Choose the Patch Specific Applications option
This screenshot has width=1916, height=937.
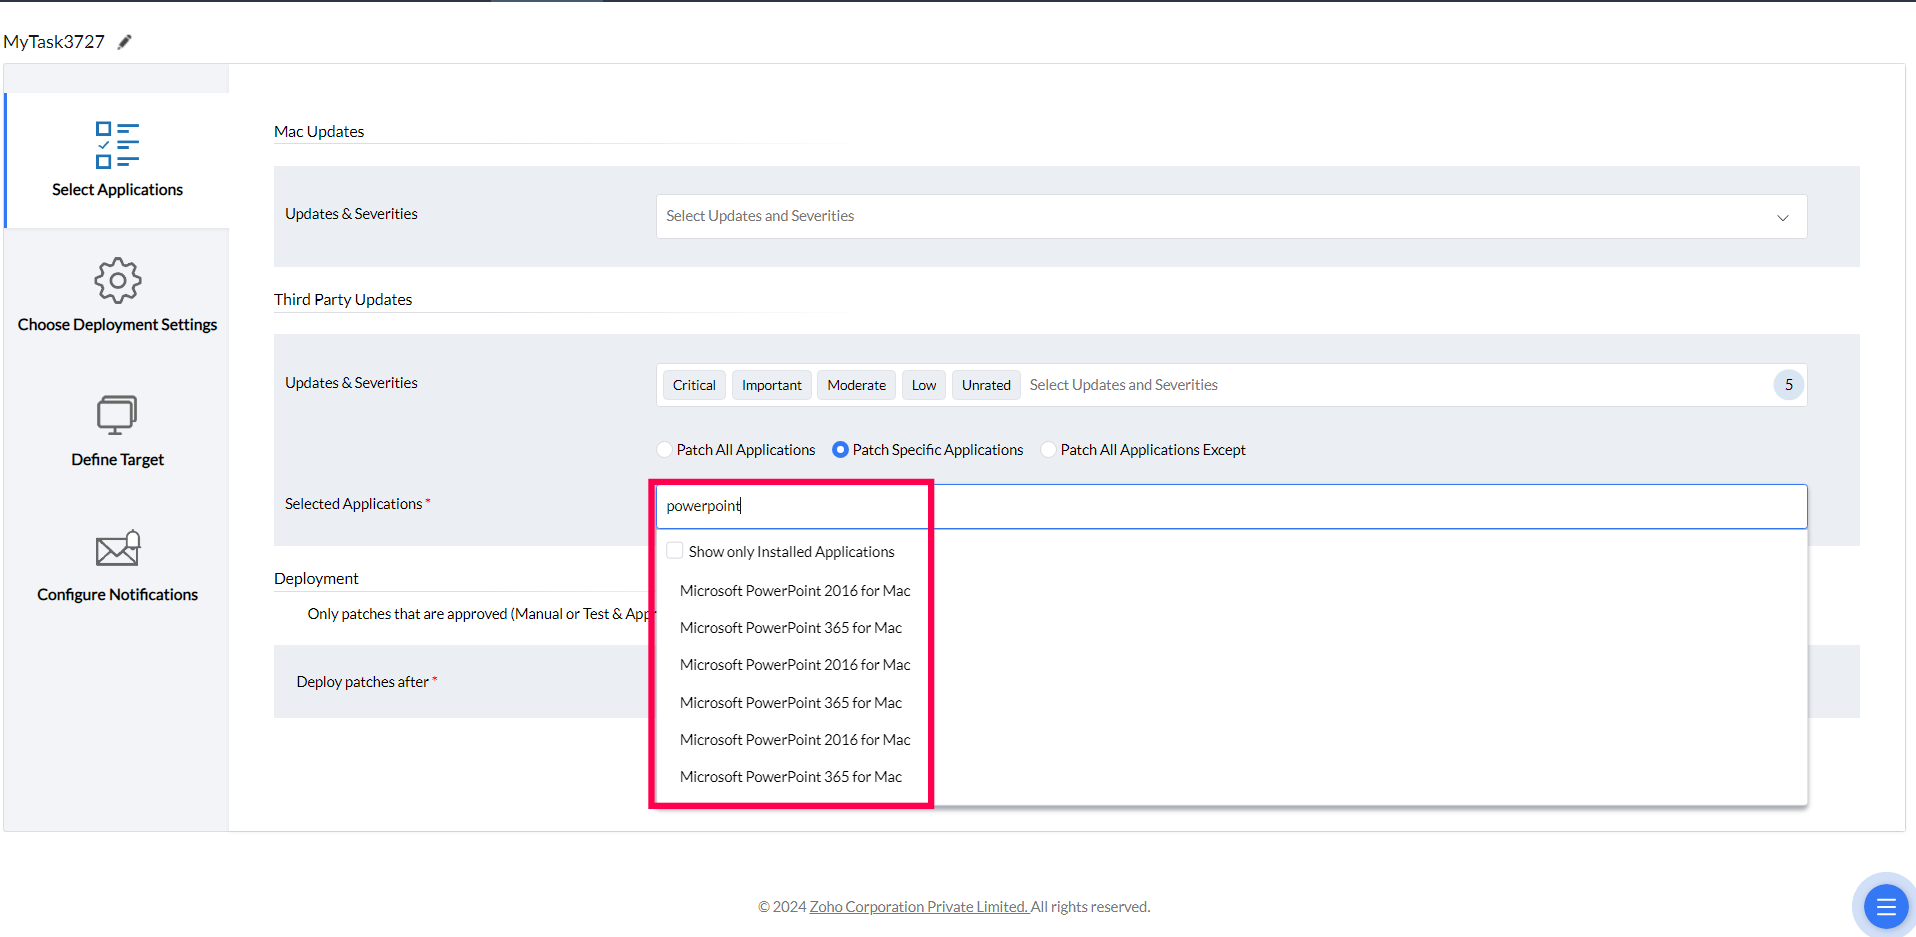click(x=840, y=450)
